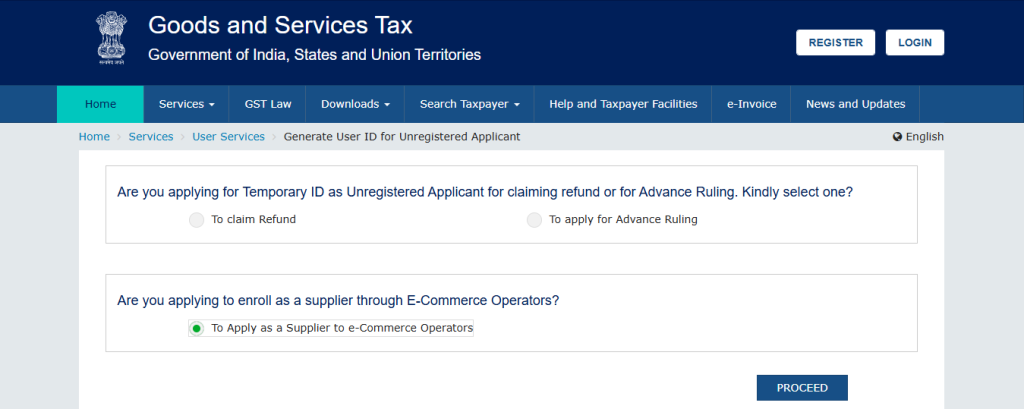Navigate to User Services breadcrumb
This screenshot has height=409, width=1024.
(x=228, y=137)
